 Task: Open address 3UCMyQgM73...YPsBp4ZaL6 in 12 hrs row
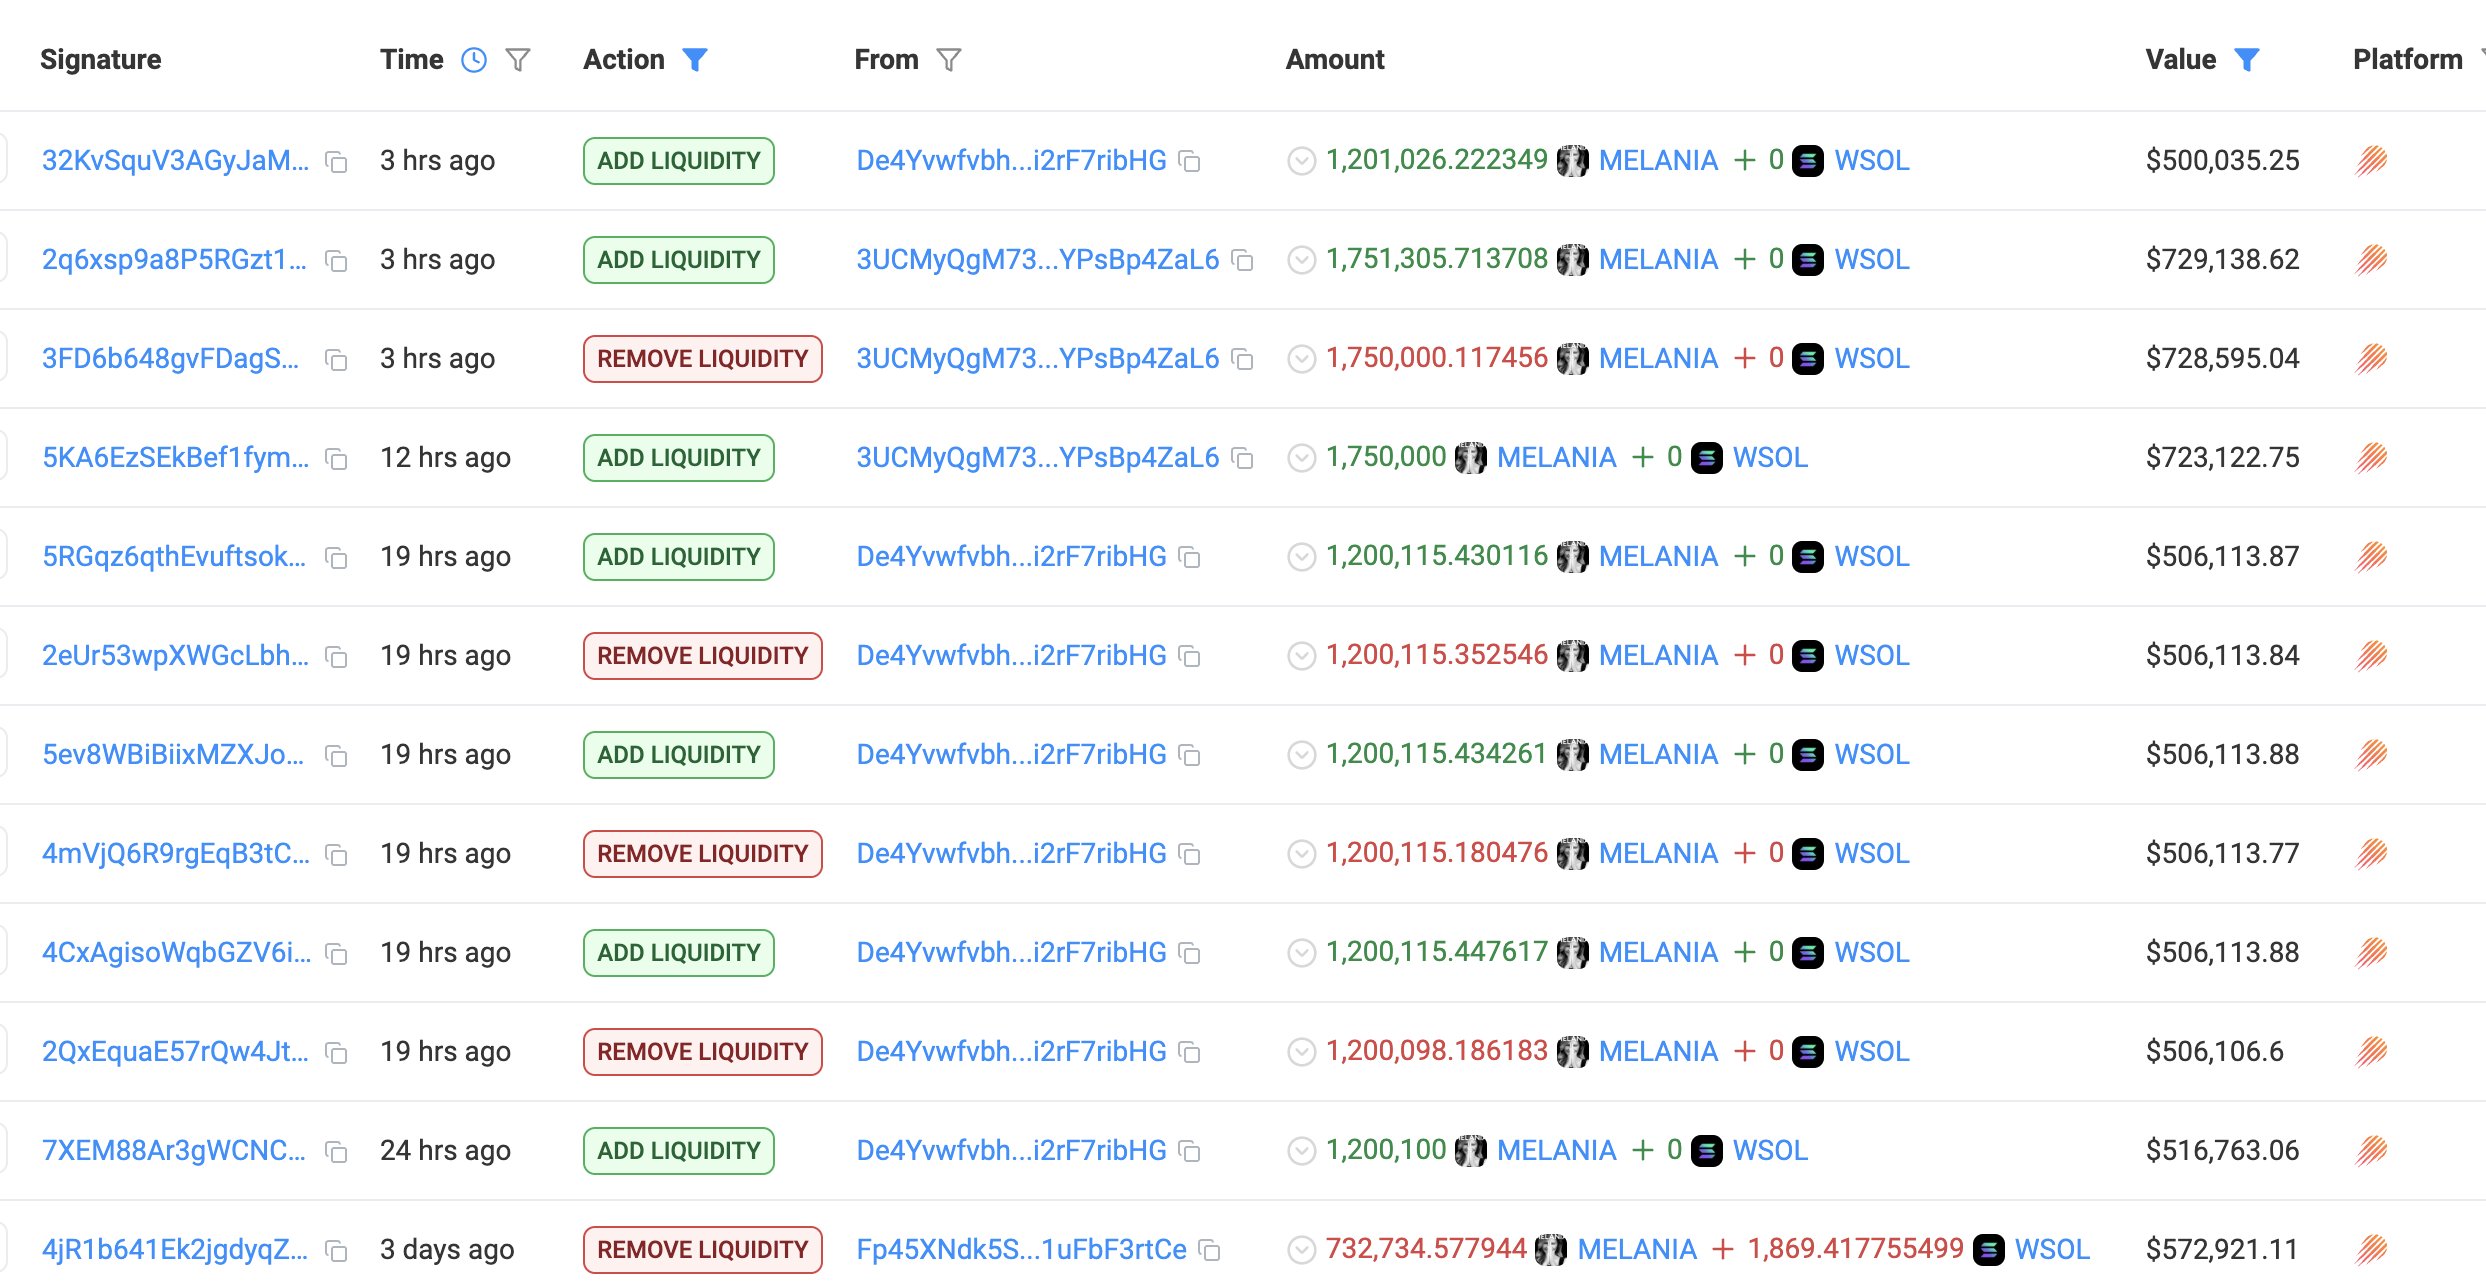(x=1037, y=458)
